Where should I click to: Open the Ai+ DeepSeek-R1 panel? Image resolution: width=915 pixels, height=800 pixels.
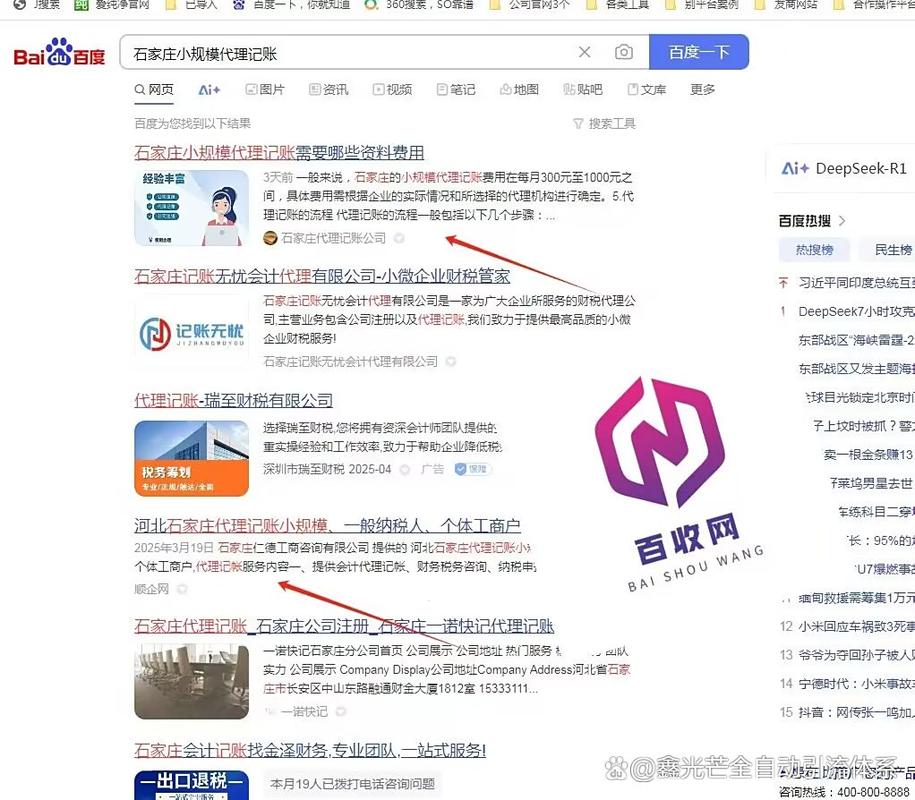[x=843, y=169]
